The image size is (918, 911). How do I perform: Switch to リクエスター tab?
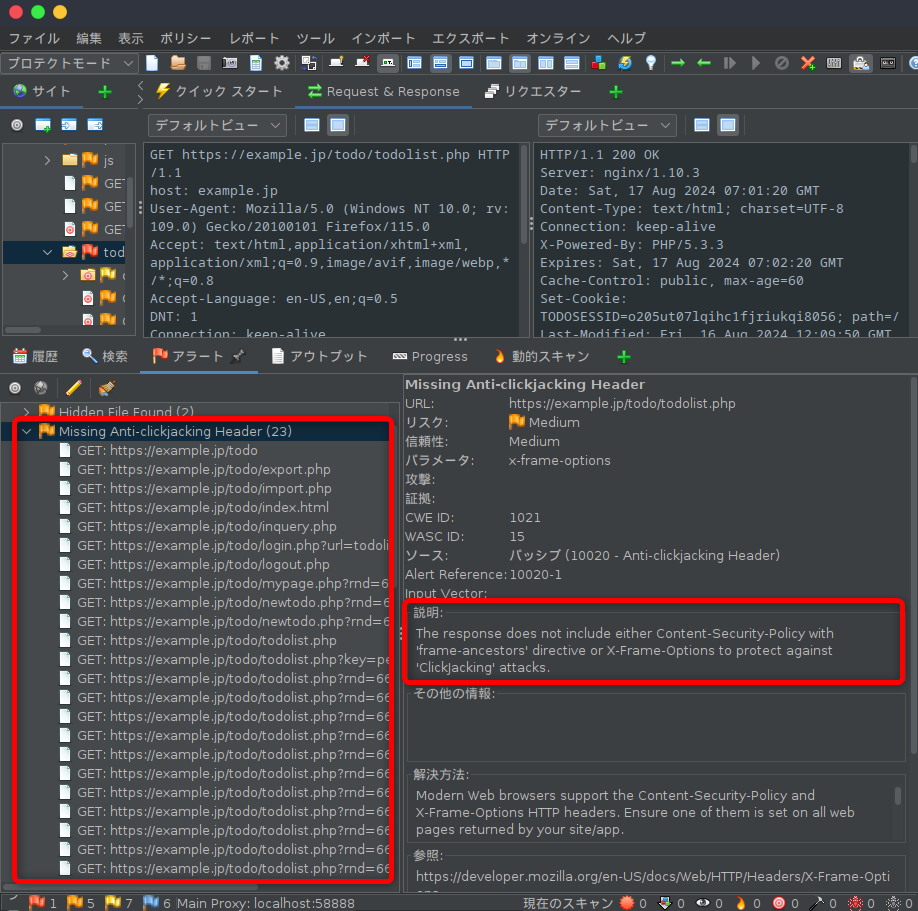tap(533, 91)
